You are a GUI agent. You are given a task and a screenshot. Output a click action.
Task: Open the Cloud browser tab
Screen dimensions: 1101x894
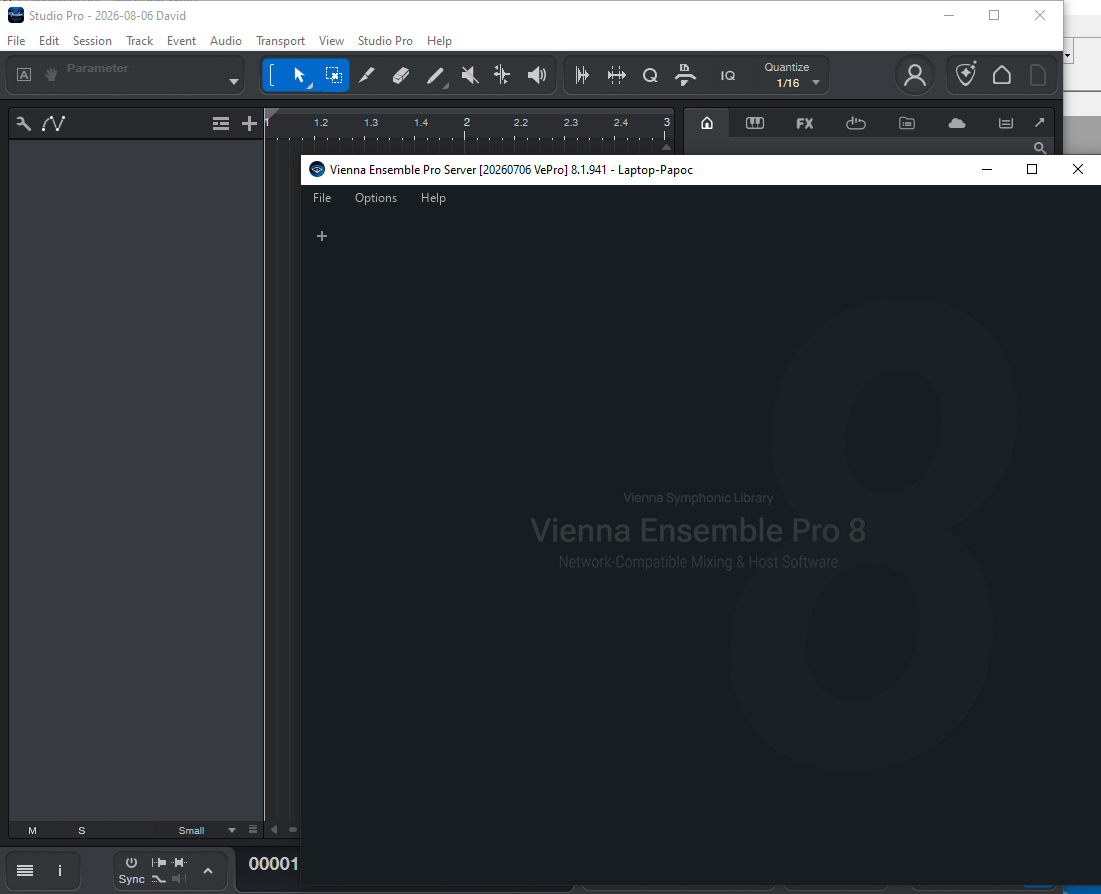click(x=956, y=124)
